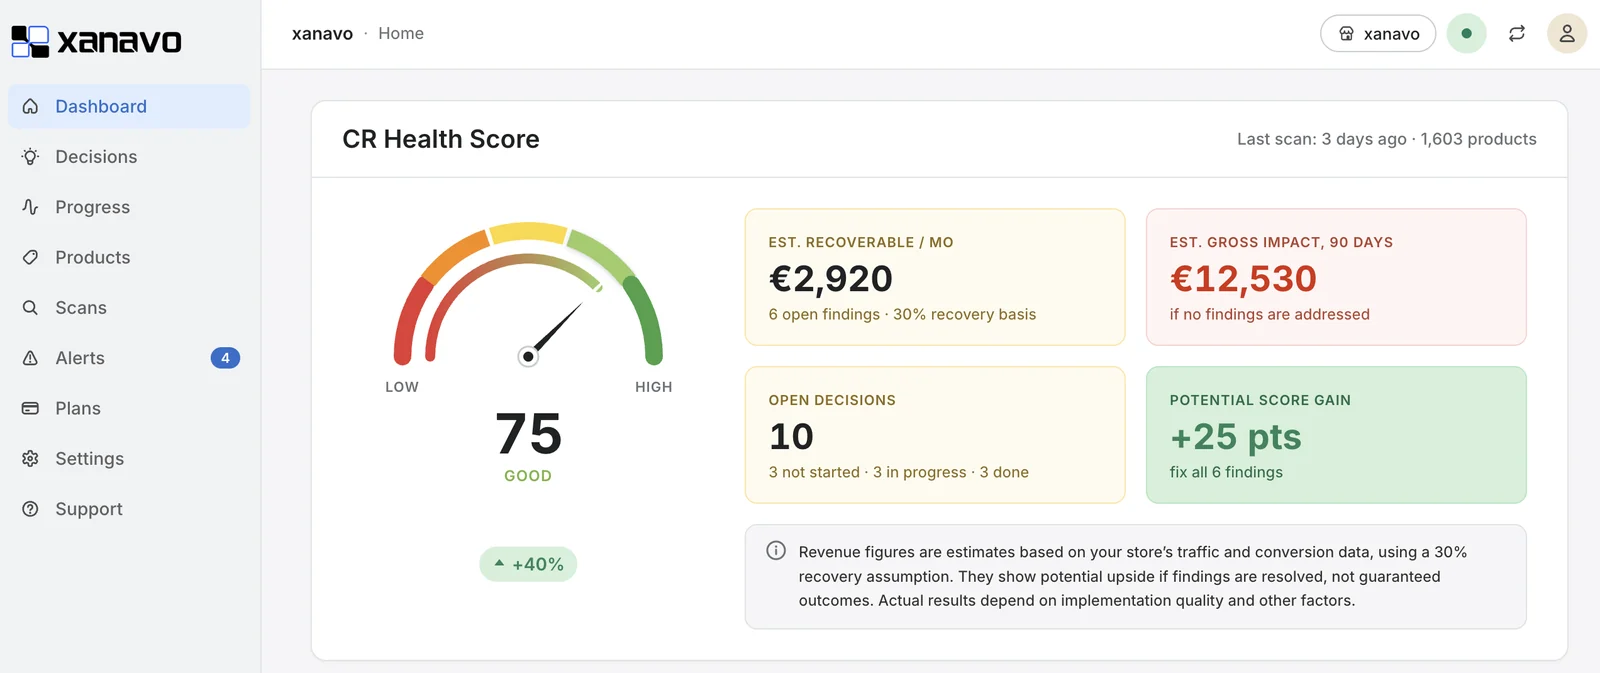Viewport: 1600px width, 673px height.
Task: Click the Support question mark icon
Action: [31, 509]
